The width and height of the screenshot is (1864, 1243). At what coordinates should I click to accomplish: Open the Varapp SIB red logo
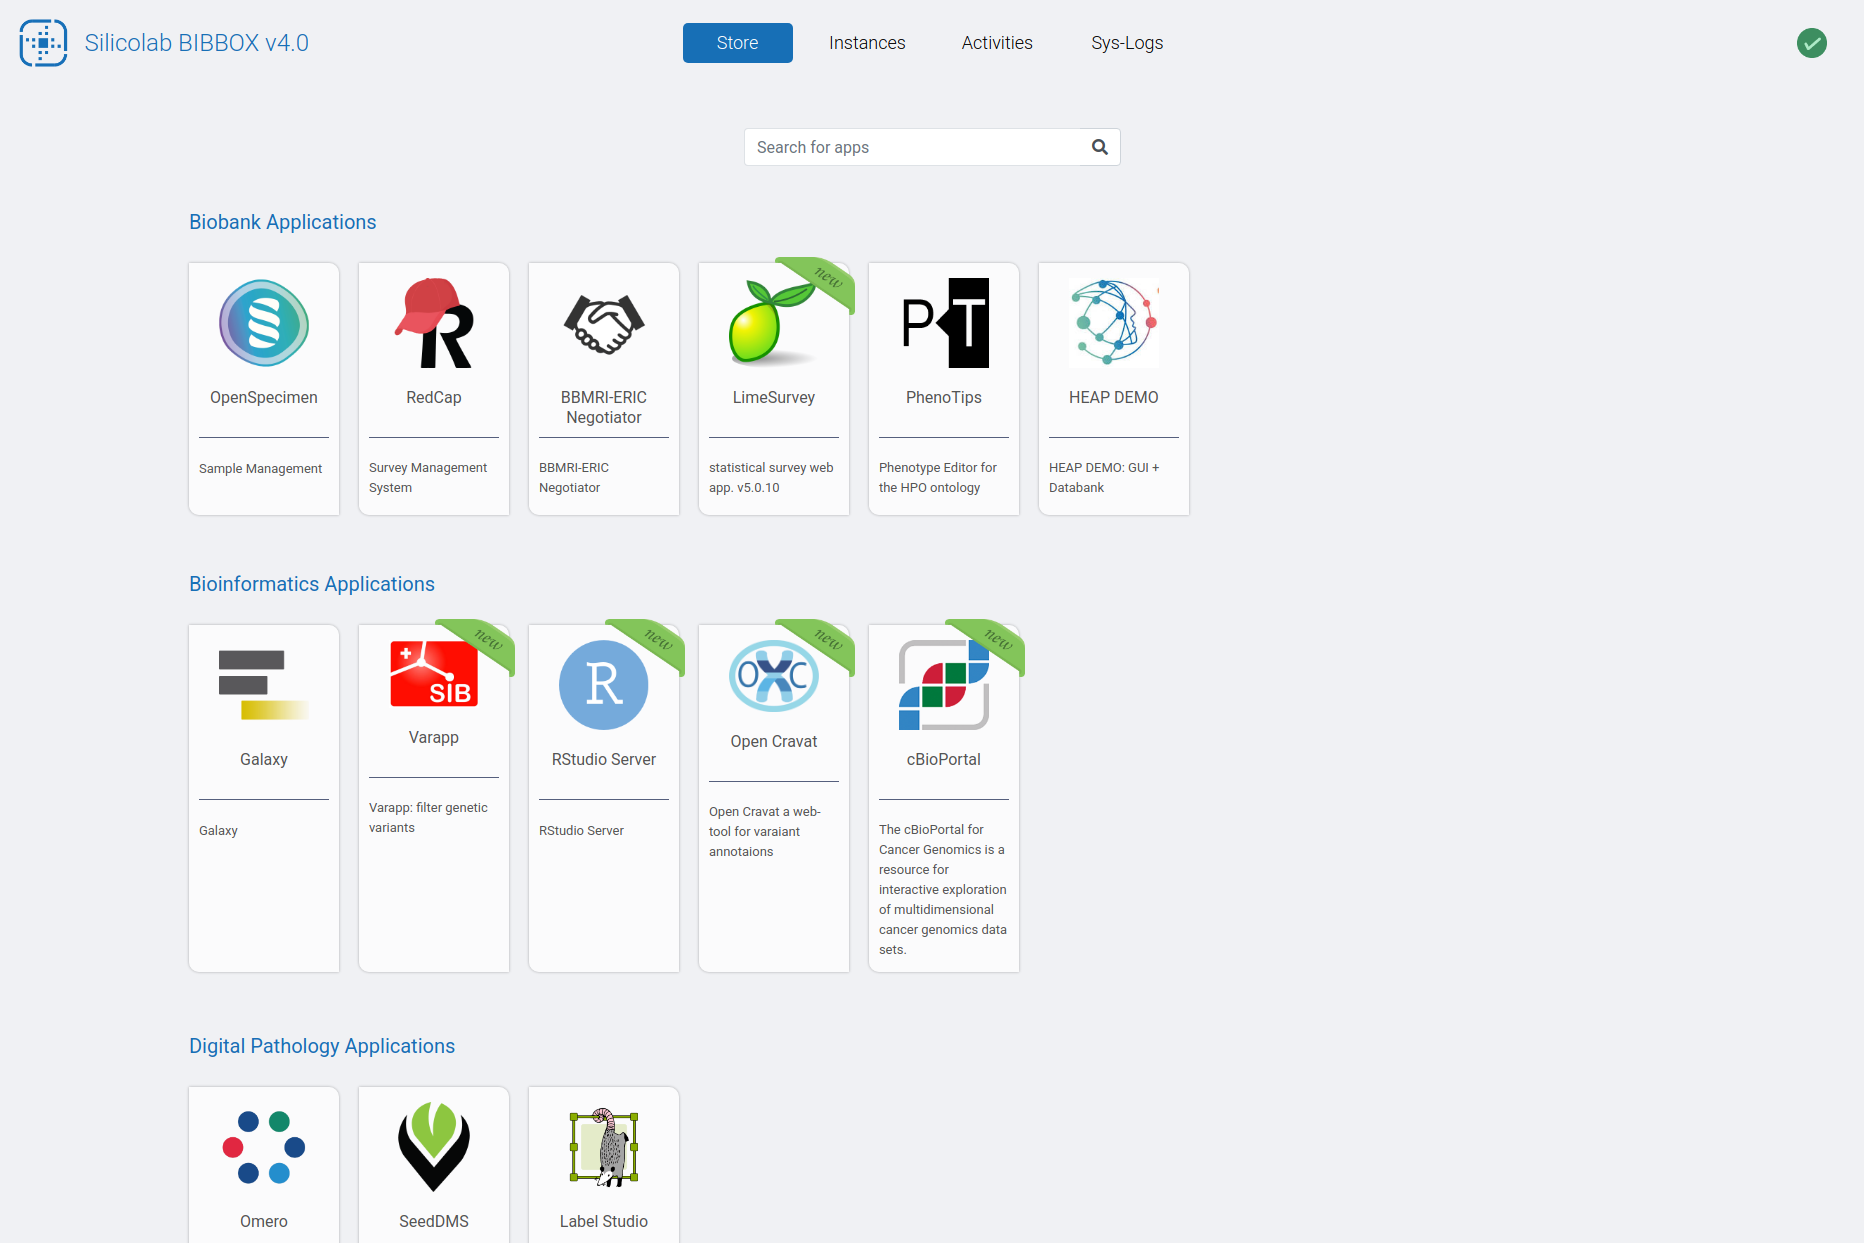pos(434,674)
